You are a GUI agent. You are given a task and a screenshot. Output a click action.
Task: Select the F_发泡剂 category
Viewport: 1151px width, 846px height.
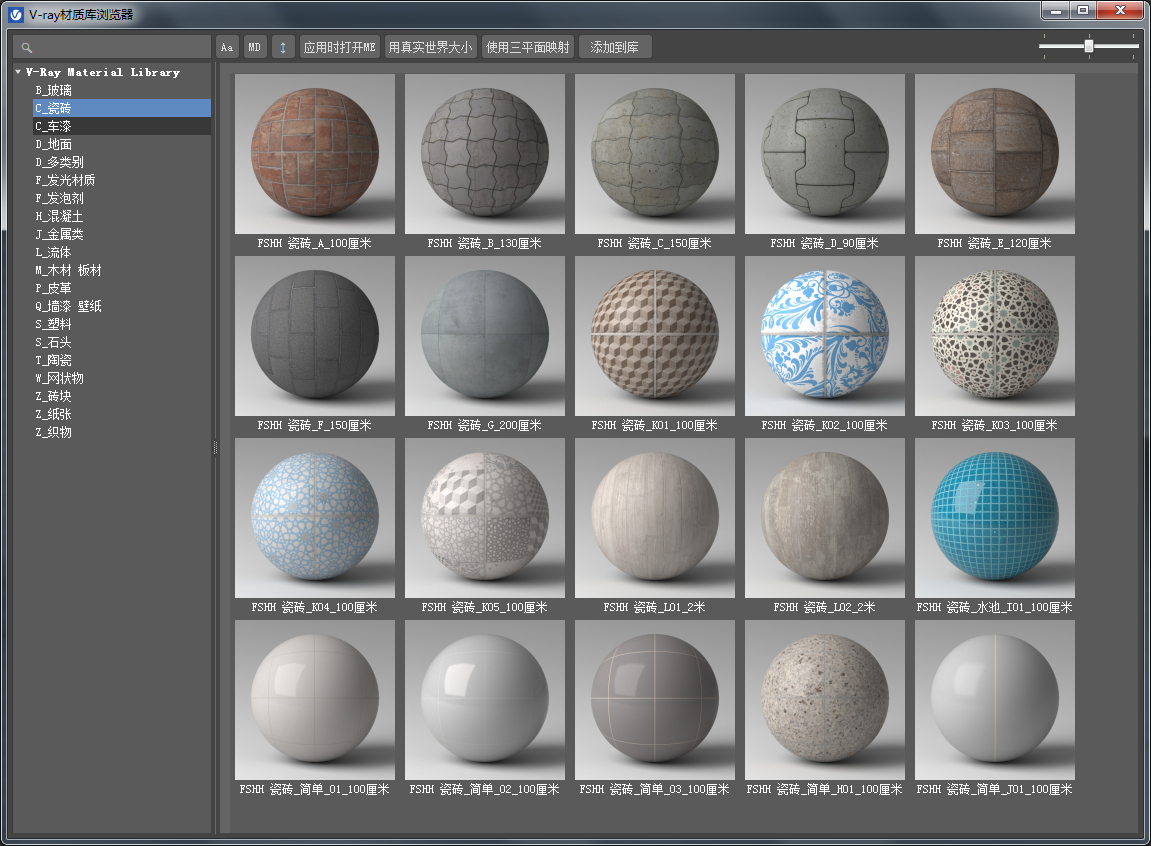point(59,198)
